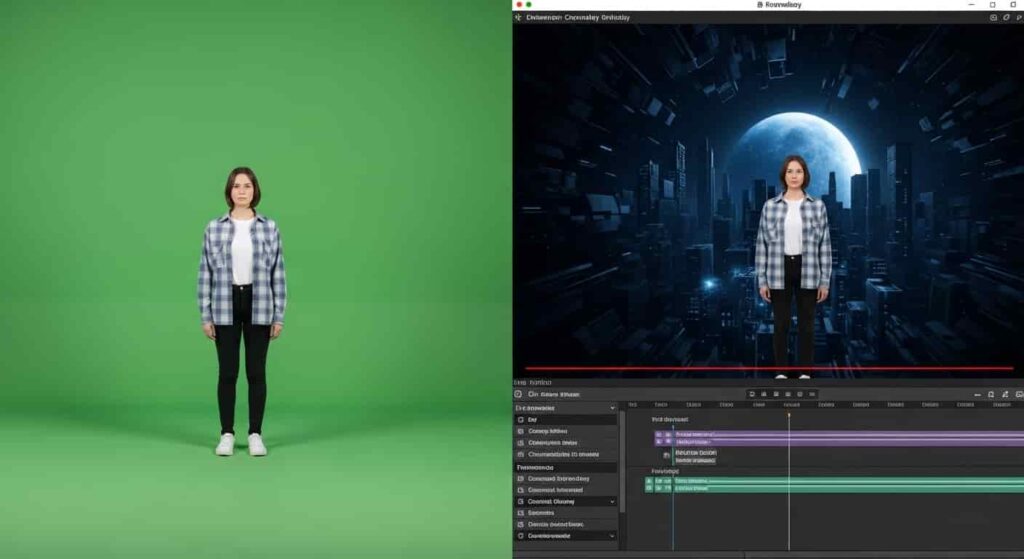This screenshot has width=1024, height=559.
Task: Toggle the first small button on the upper green track
Action: tap(649, 481)
